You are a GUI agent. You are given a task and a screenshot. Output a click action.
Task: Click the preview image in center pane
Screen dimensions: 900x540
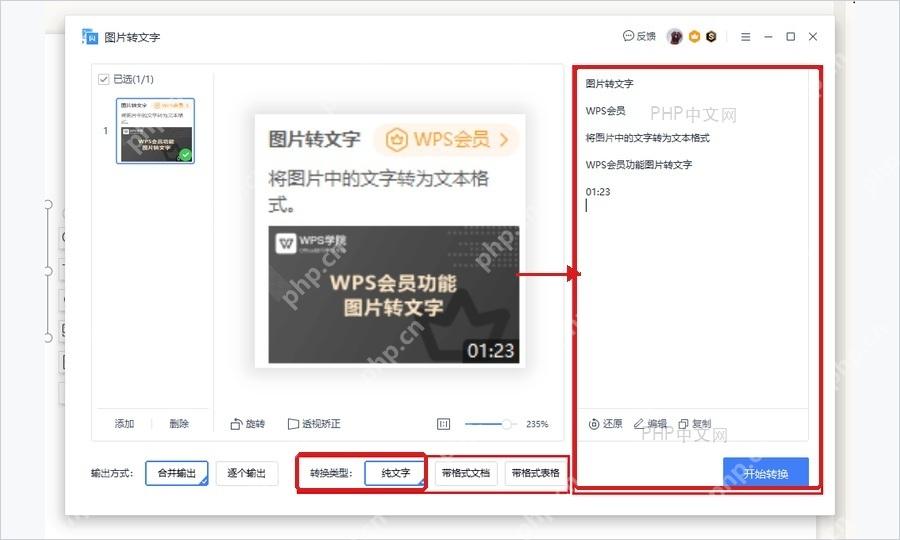click(x=390, y=240)
